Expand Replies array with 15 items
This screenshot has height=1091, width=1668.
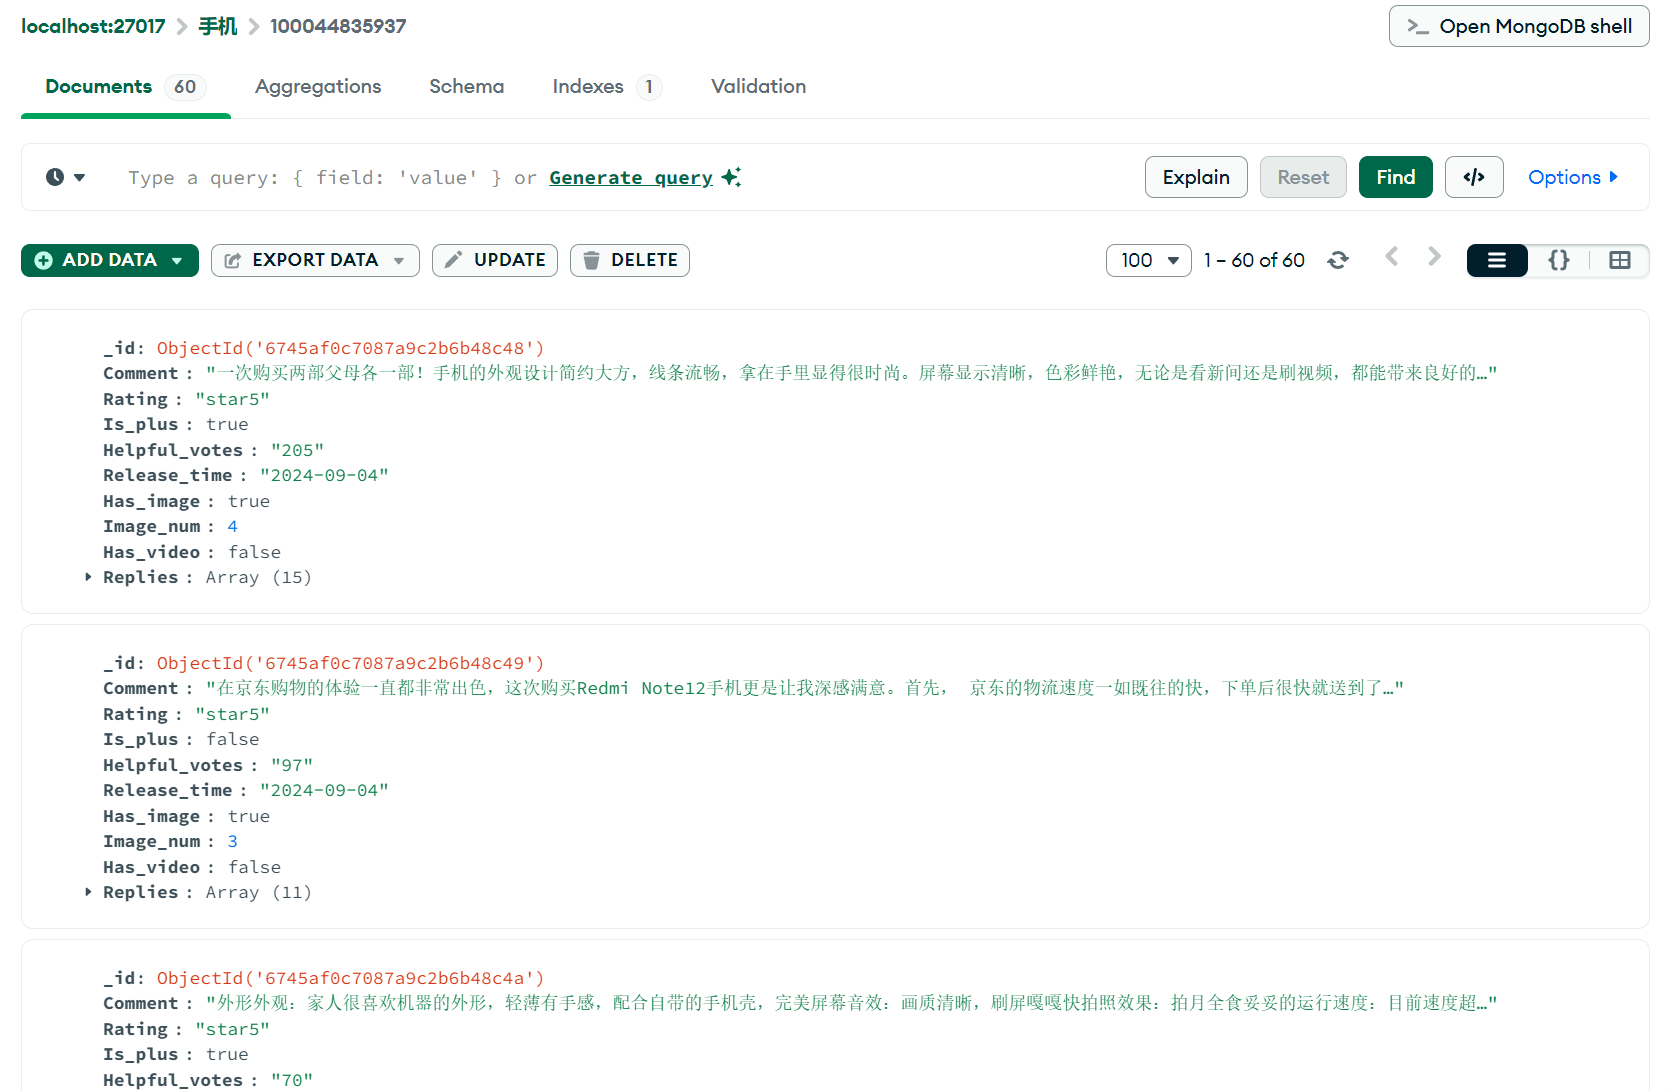(89, 577)
